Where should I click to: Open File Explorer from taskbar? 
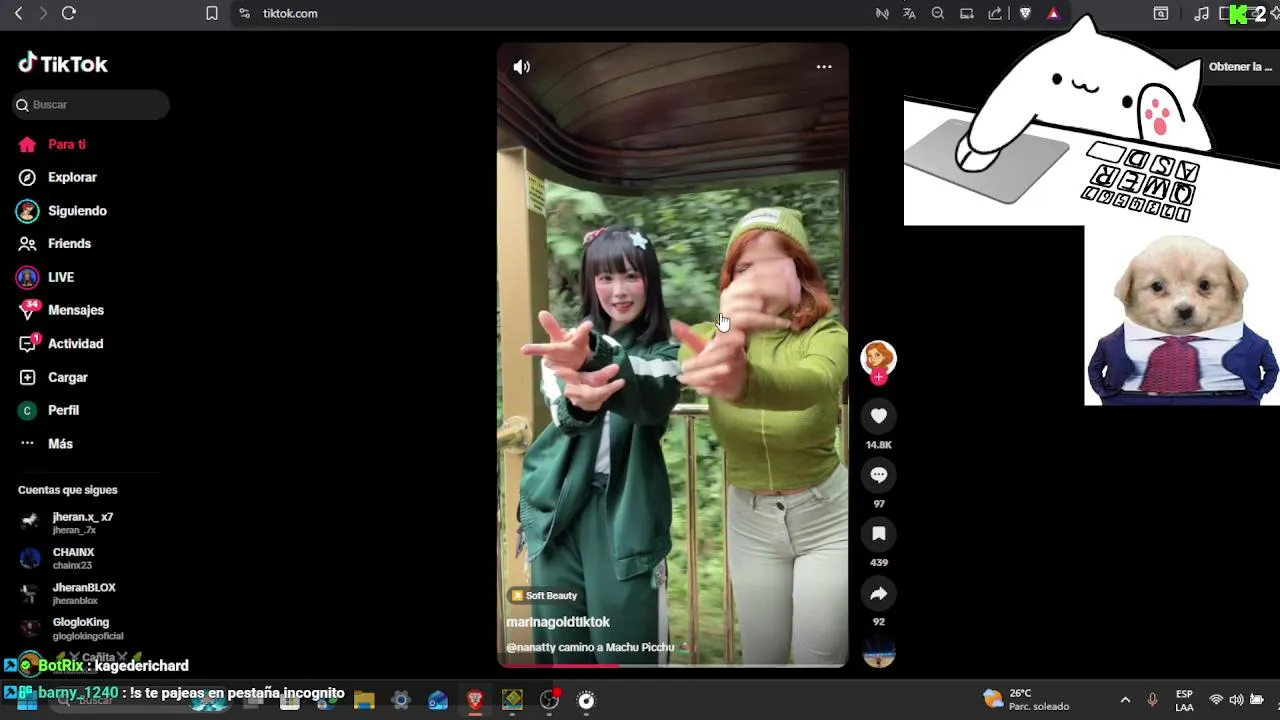pyautogui.click(x=364, y=701)
